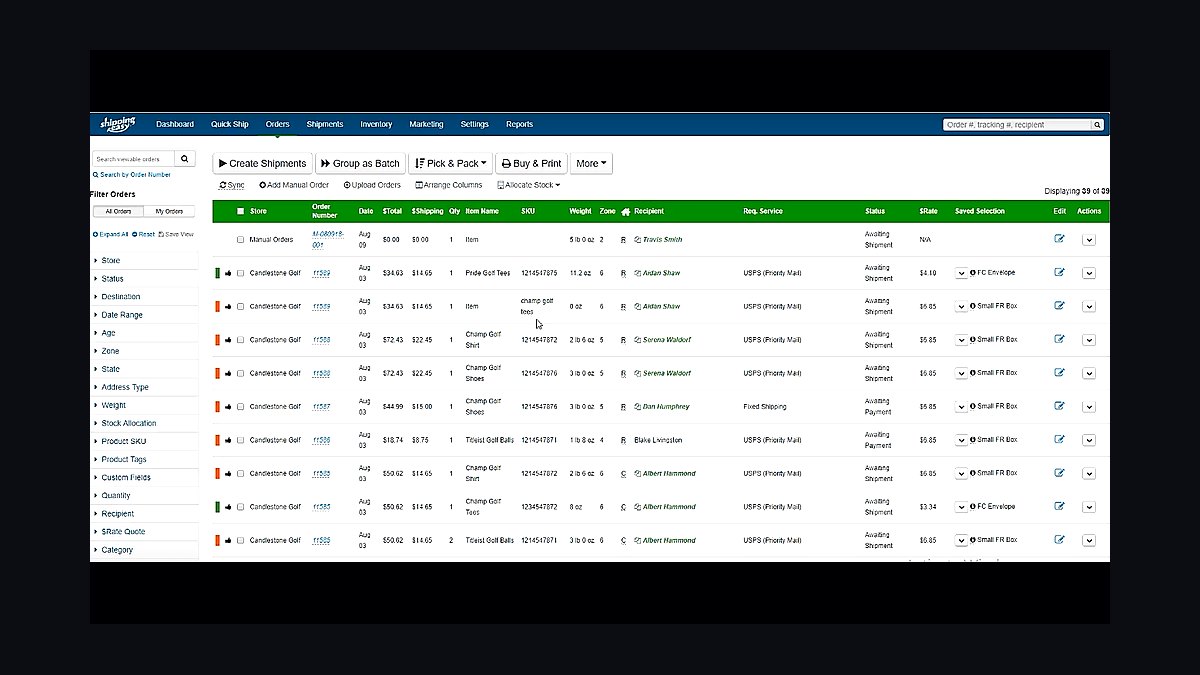Screen dimensions: 1200x675
Task: Select the checkbox for the Pride Golf Tees order
Action: coord(240,273)
